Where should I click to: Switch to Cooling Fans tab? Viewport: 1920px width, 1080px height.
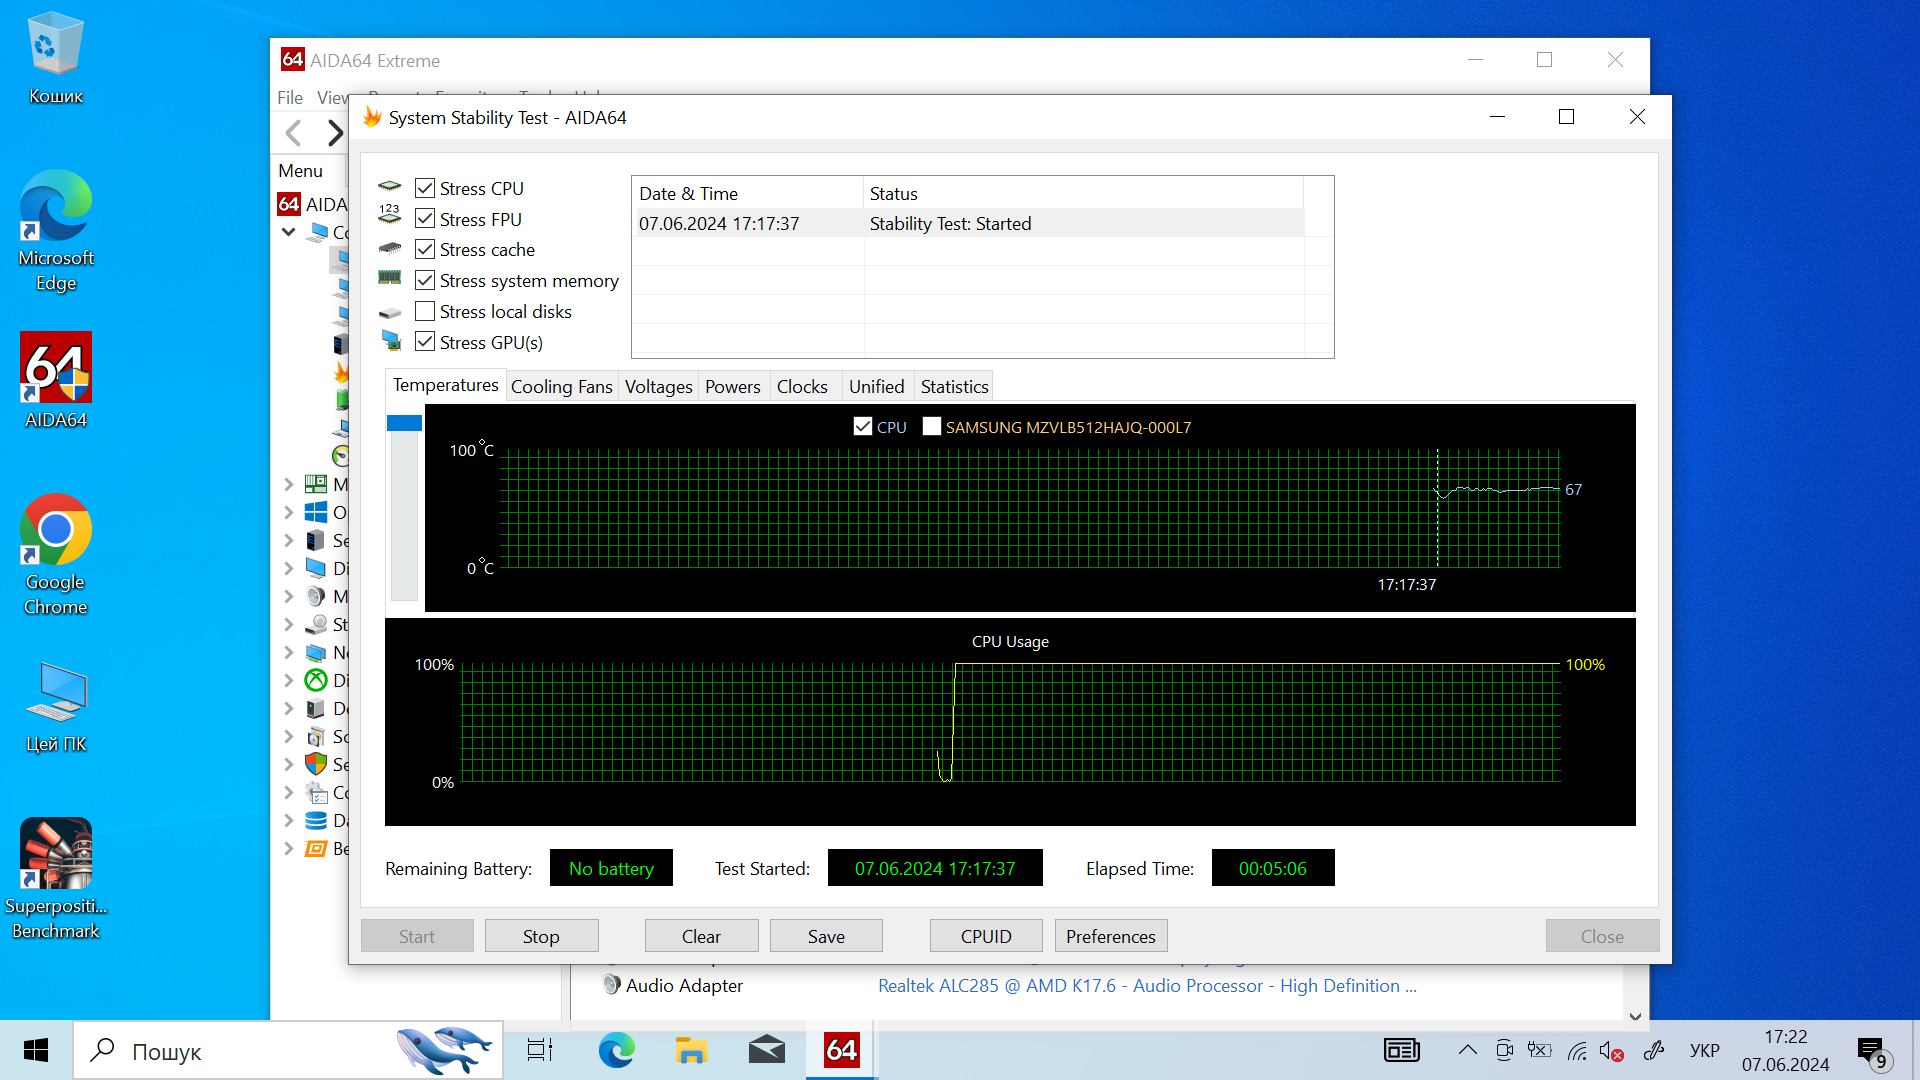[561, 387]
